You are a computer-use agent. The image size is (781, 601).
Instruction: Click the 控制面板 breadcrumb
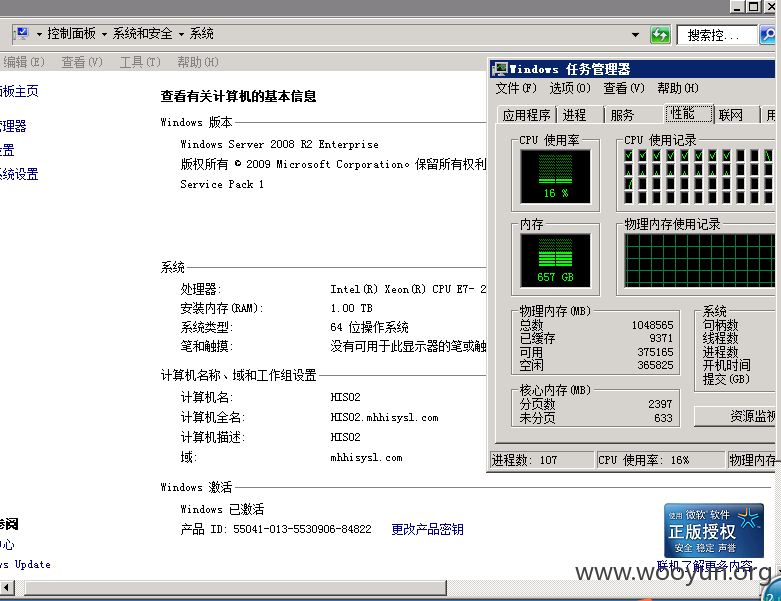coord(71,33)
